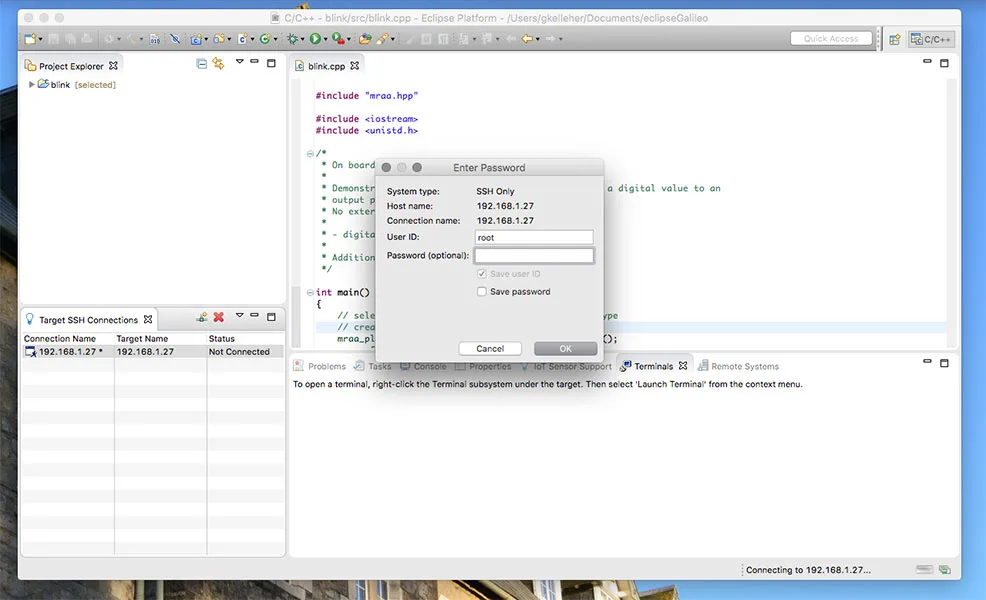Image resolution: width=986 pixels, height=600 pixels.
Task: Delete connection with the red X icon
Action: click(218, 318)
